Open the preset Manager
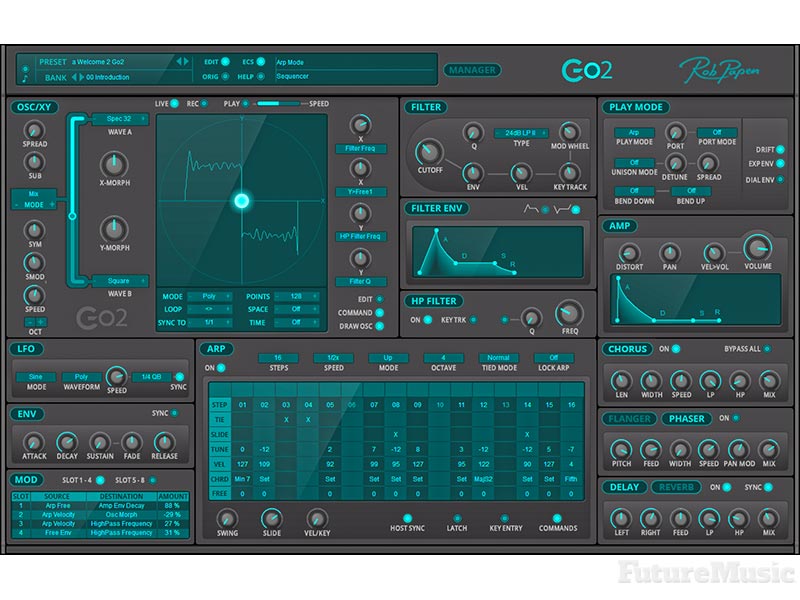 pyautogui.click(x=472, y=70)
